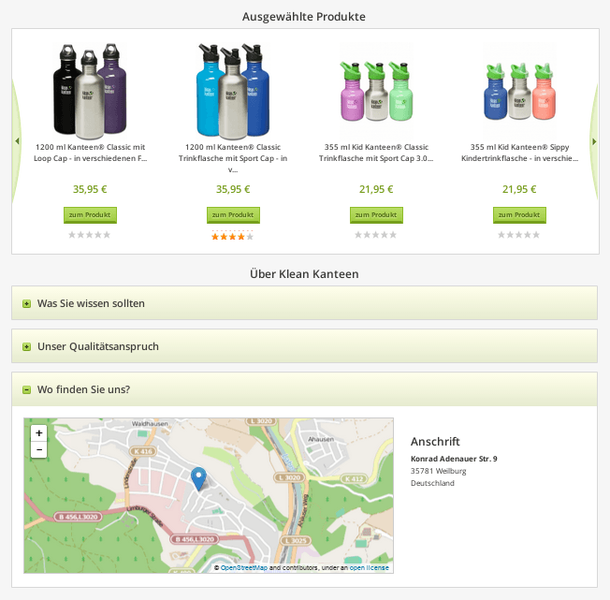
Task: Click star rating of Loop Cap product
Action: coord(89,235)
